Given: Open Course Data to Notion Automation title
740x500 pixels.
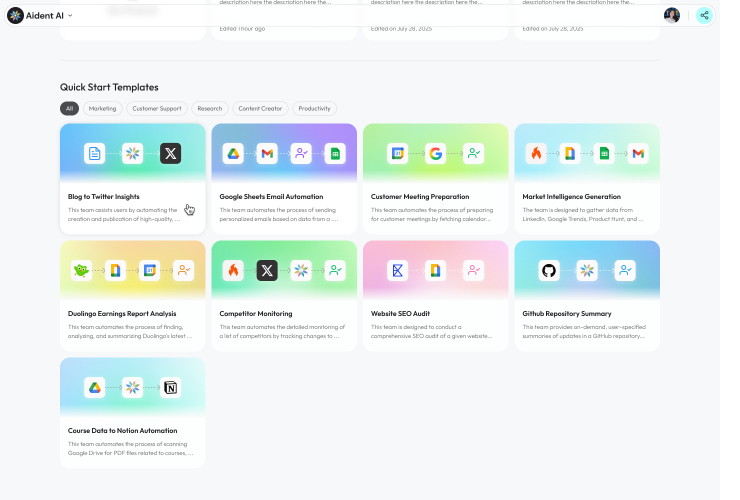Looking at the screenshot, I should click(x=123, y=431).
